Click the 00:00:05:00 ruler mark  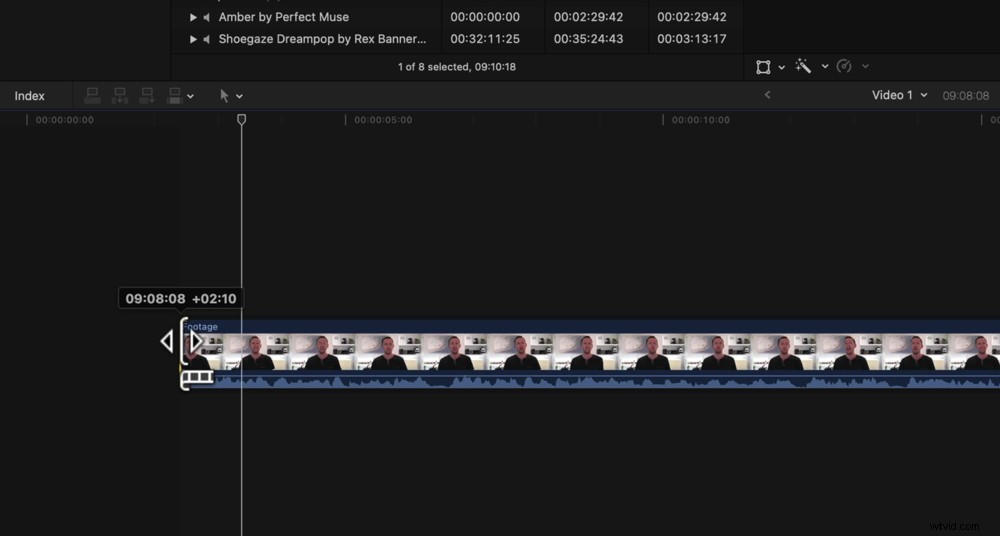[x=383, y=120]
